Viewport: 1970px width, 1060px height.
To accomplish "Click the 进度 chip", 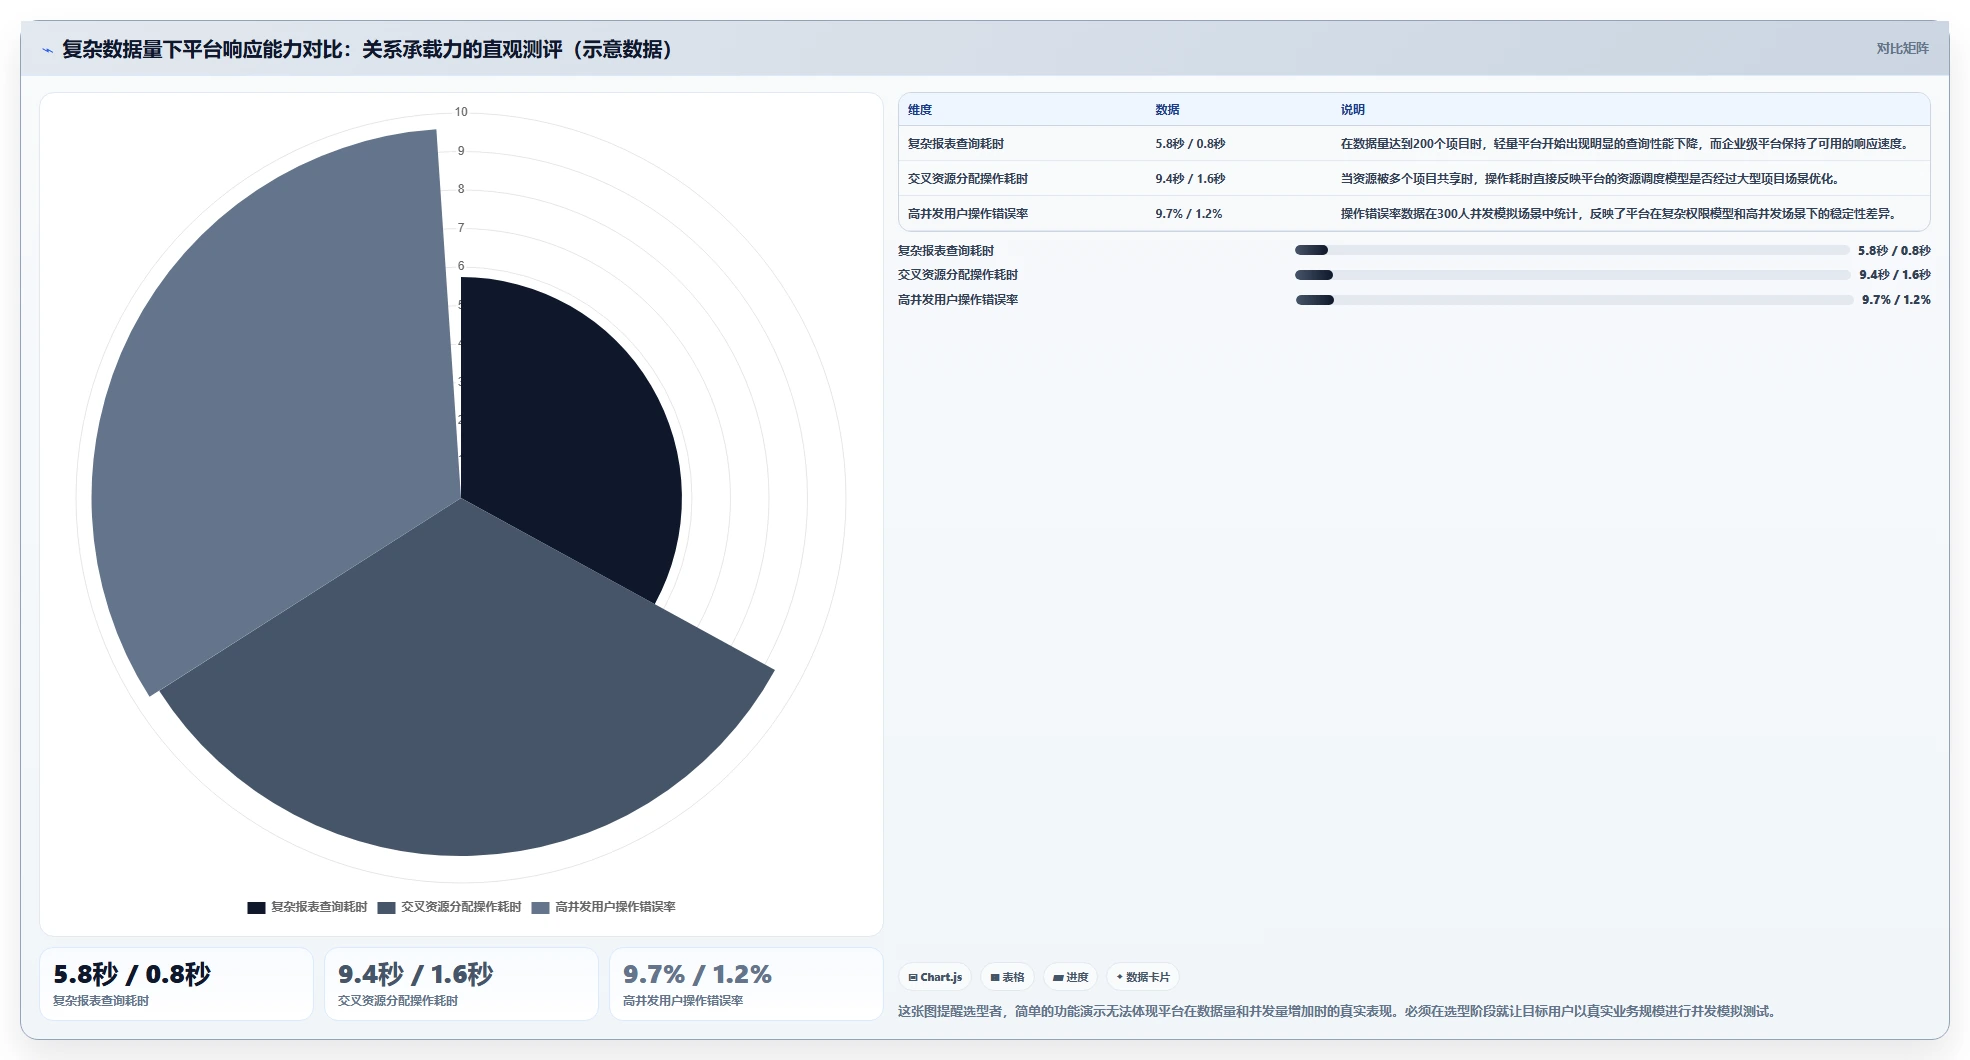I will point(1070,977).
